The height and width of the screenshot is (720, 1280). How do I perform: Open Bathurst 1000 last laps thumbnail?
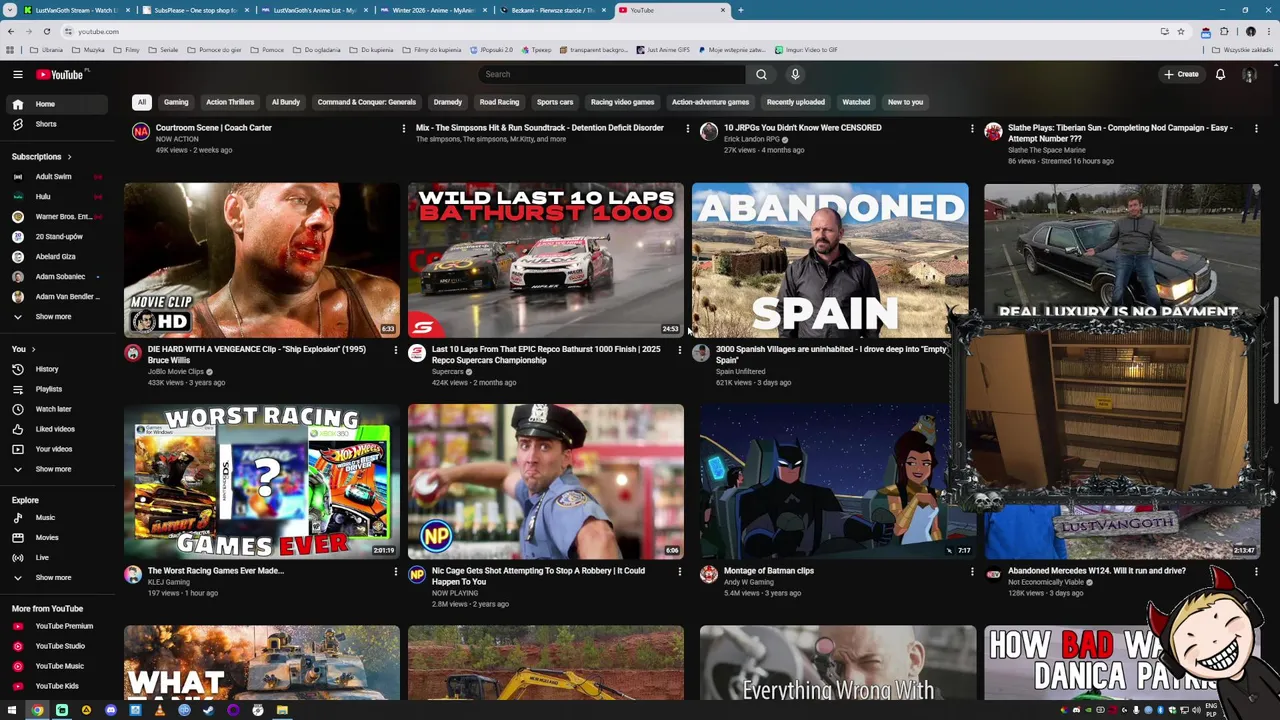coord(546,260)
